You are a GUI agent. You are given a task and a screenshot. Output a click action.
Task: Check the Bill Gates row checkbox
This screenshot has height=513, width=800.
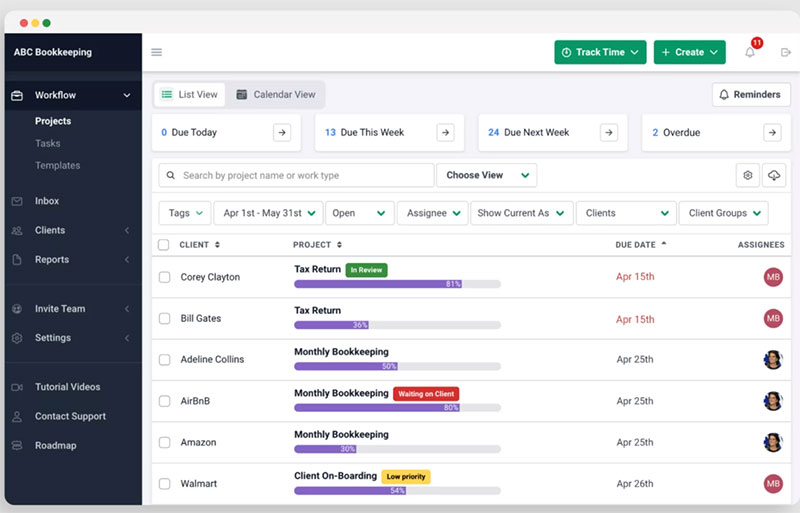(164, 319)
